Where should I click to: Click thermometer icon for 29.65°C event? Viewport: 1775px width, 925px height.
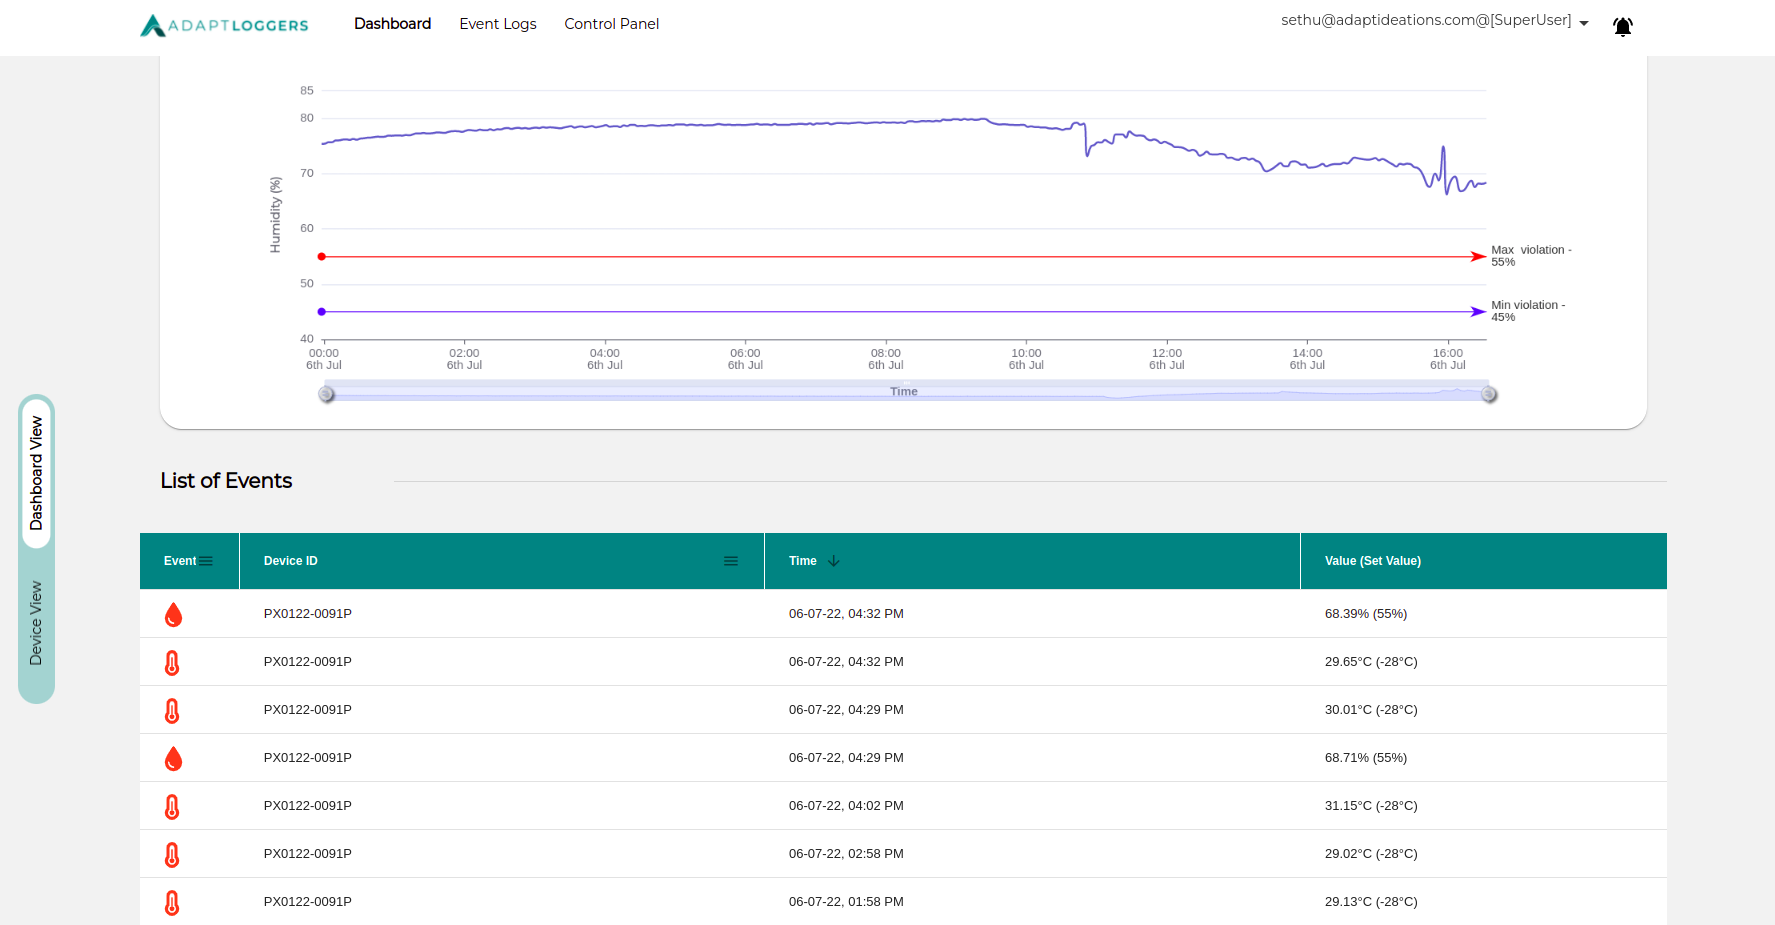[172, 663]
